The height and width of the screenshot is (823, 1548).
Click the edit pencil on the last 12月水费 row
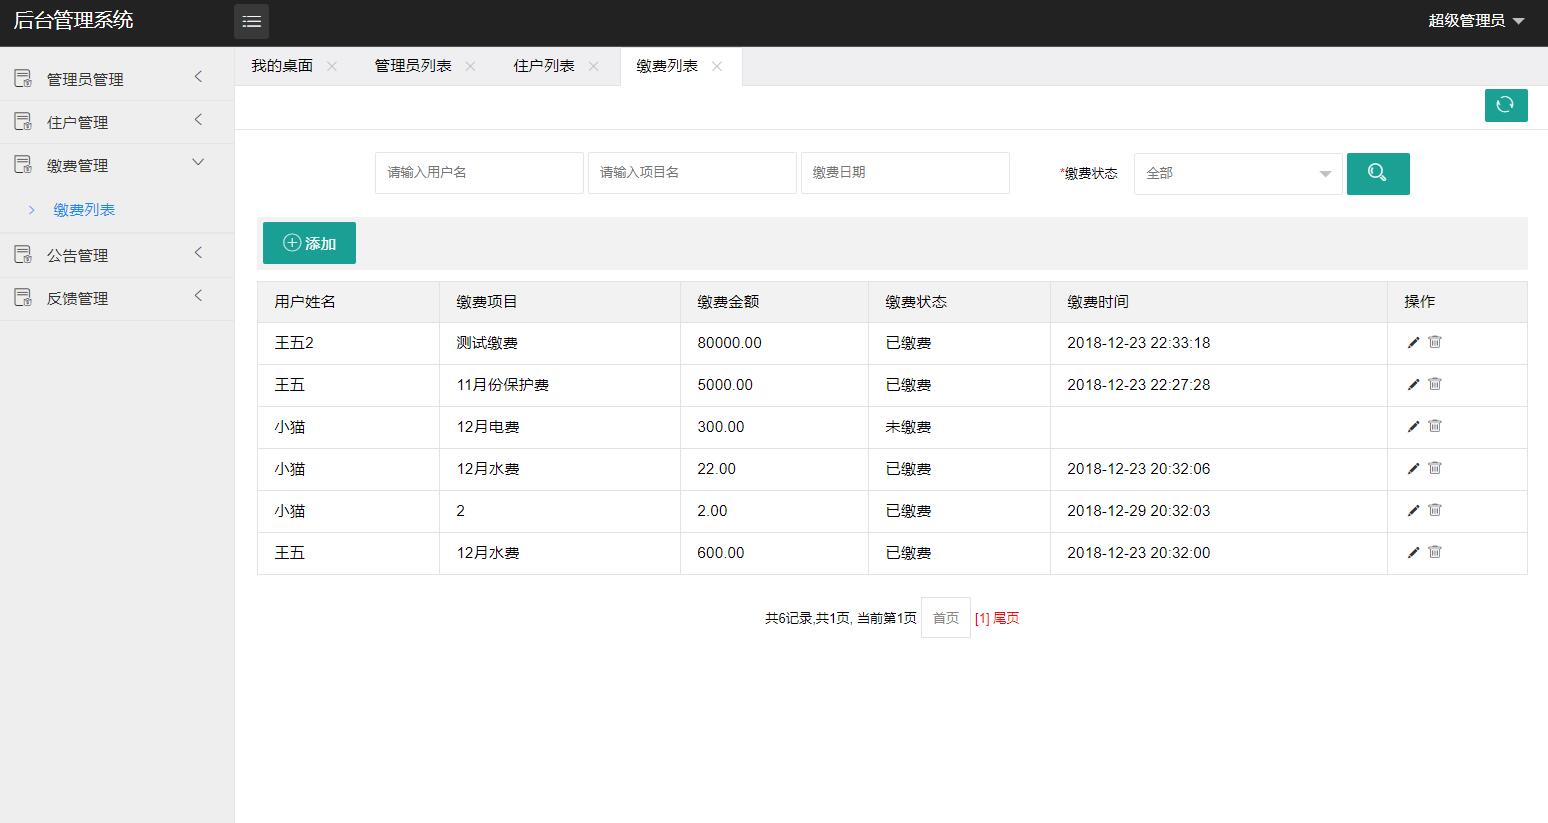tap(1412, 552)
